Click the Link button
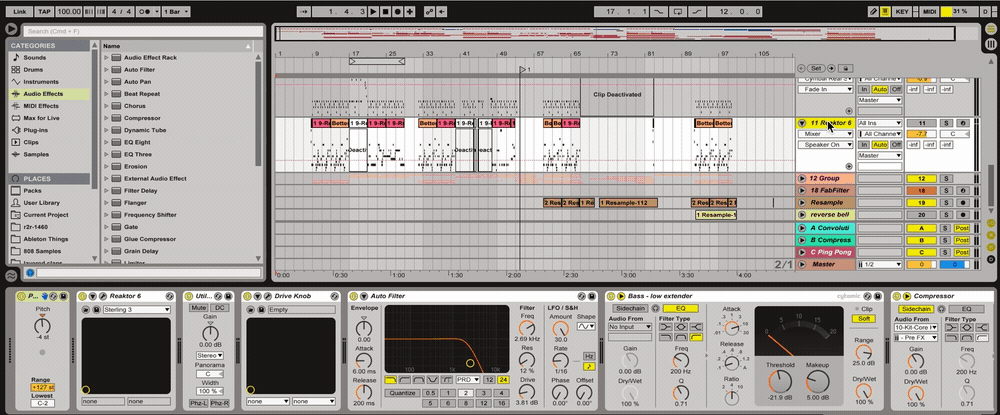This screenshot has height=415, width=1000. coord(20,11)
